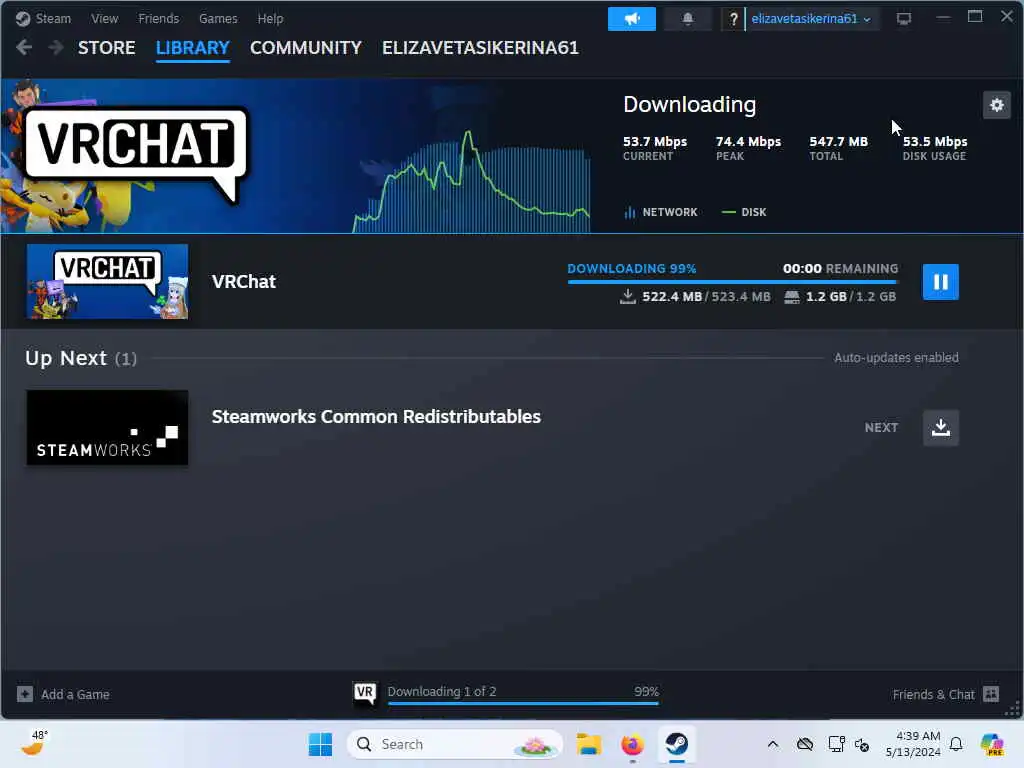Click the 74.4 Mbps PEAK speed value
Viewport: 1024px width, 768px height.
[x=748, y=142]
